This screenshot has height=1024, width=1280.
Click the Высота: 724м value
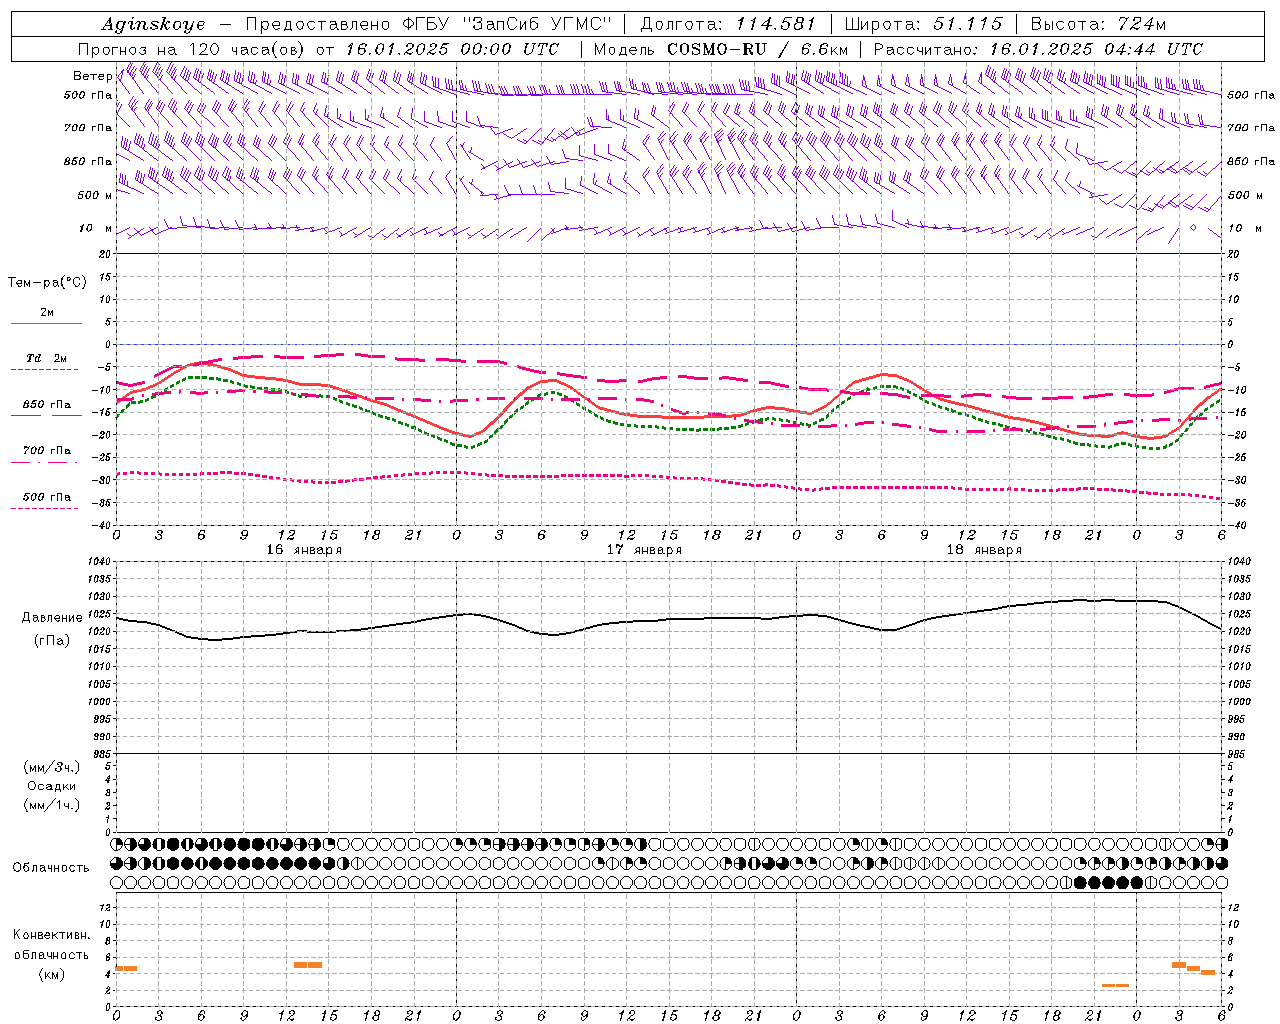coord(1098,24)
